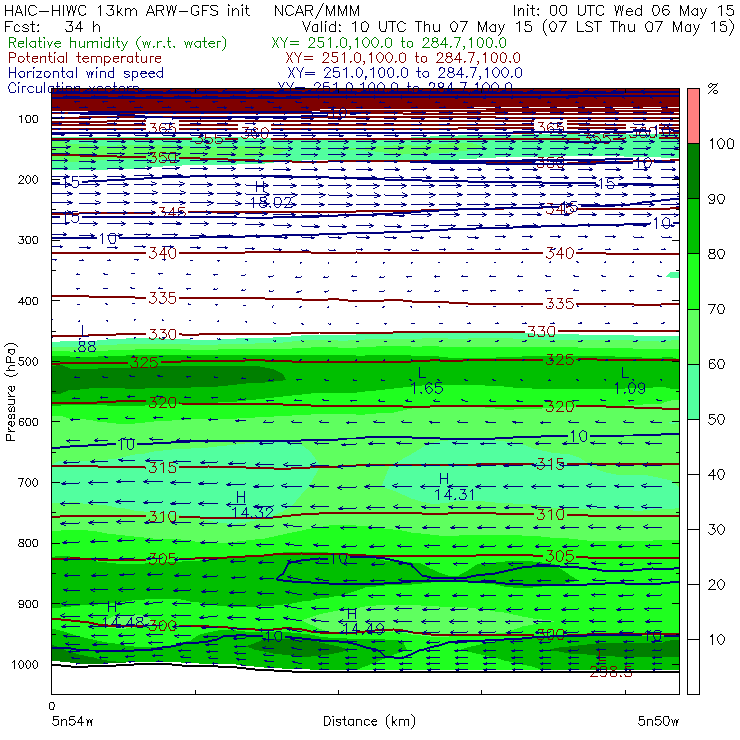Click the plot title 'HAIC-HIWC 13km ARW-GFS init'

(x=126, y=10)
